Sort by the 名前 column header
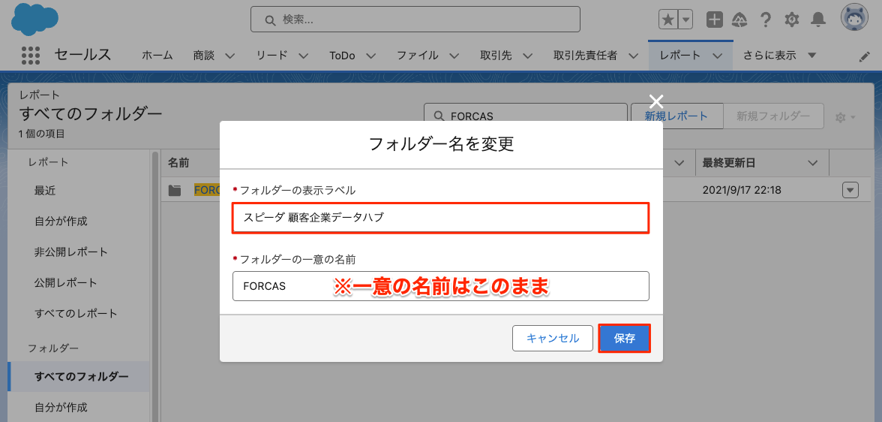Screen dimensions: 882x422 [x=178, y=163]
